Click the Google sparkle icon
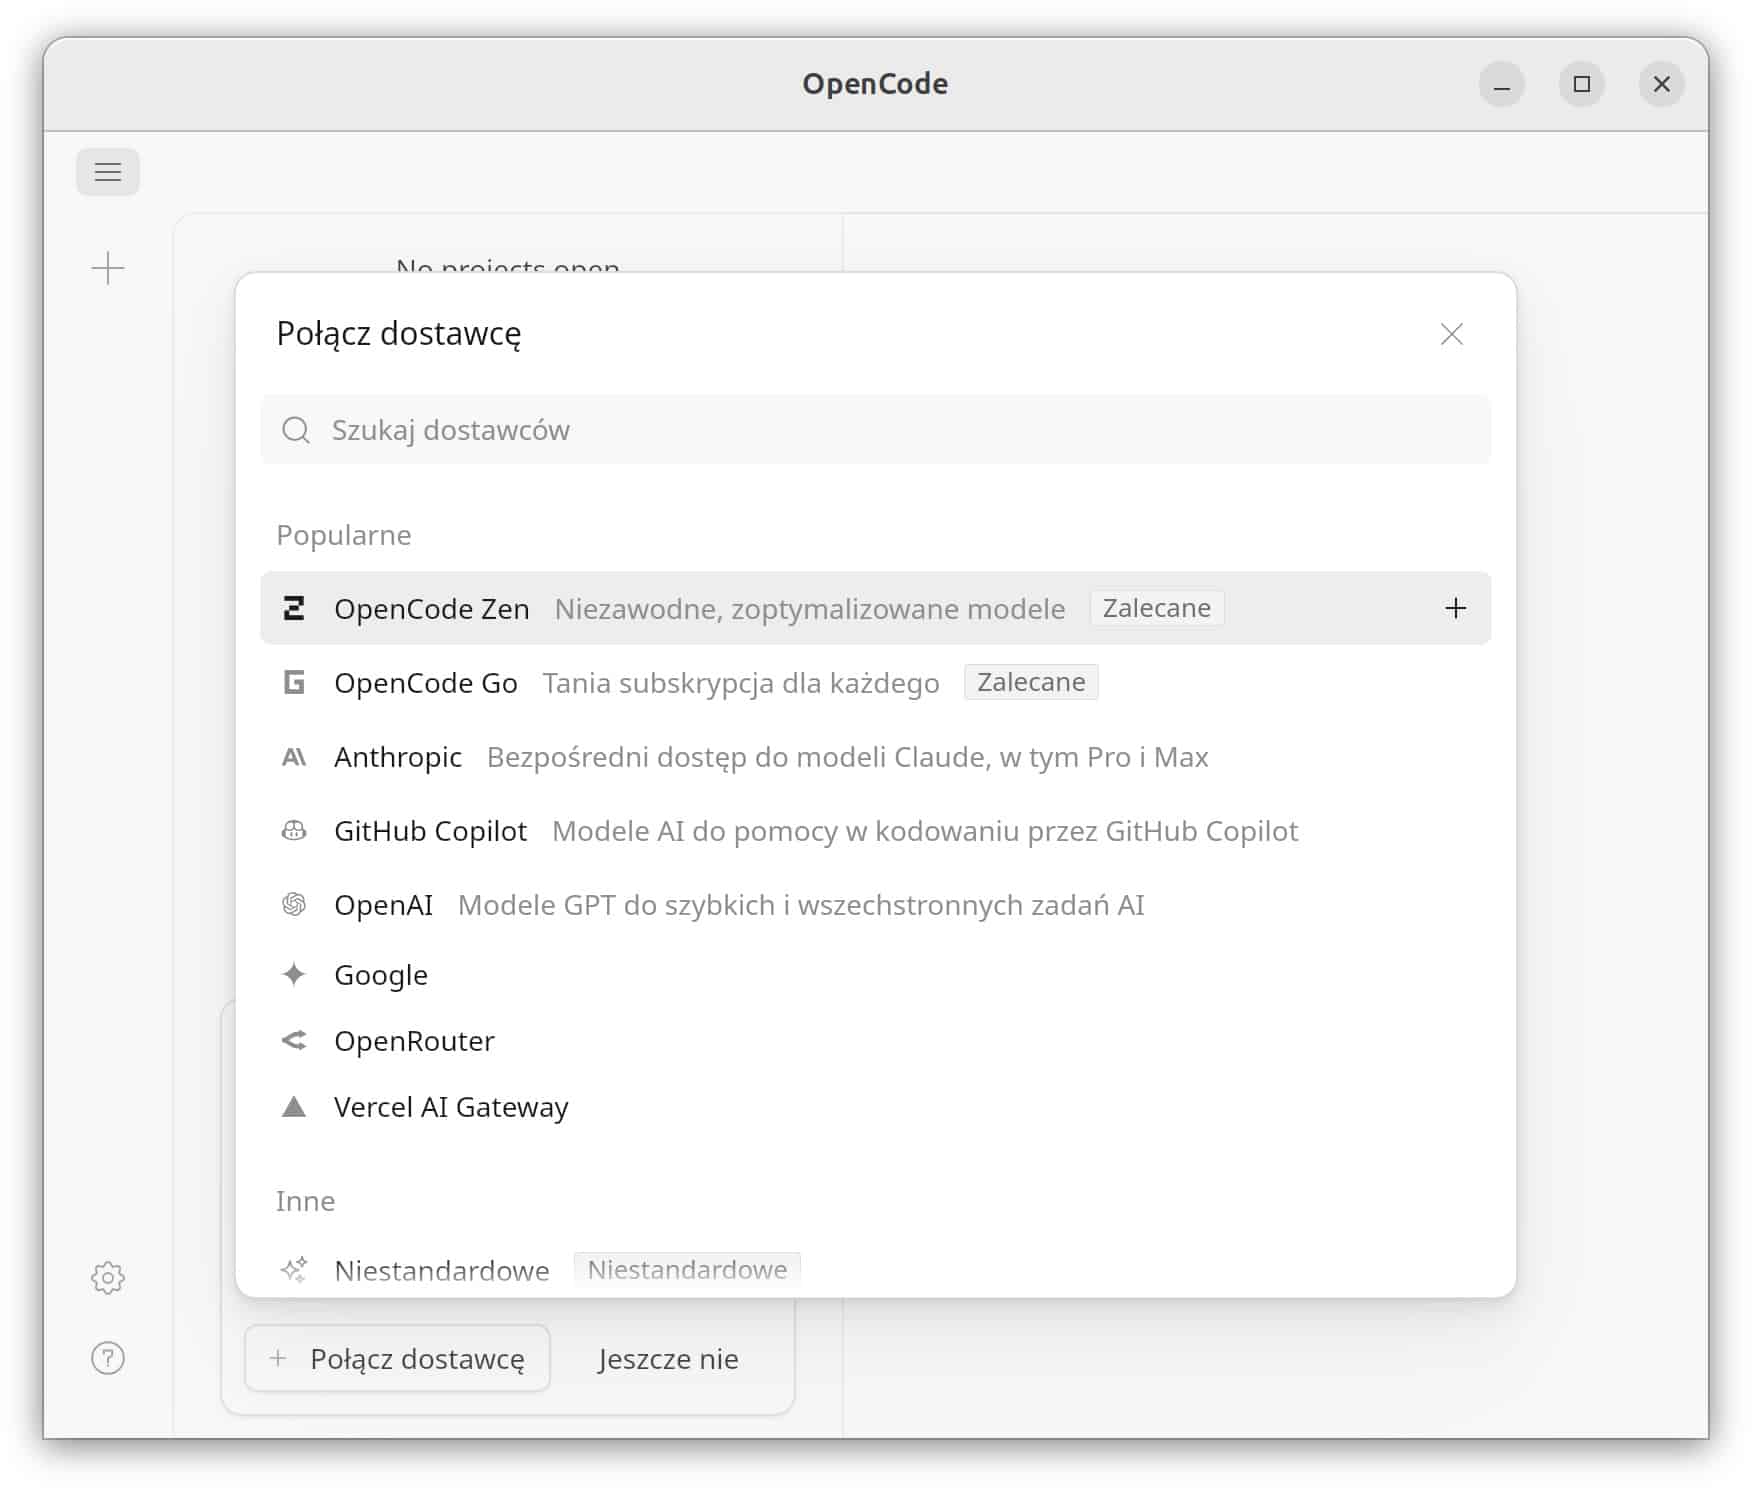The width and height of the screenshot is (1752, 1488). tap(294, 974)
